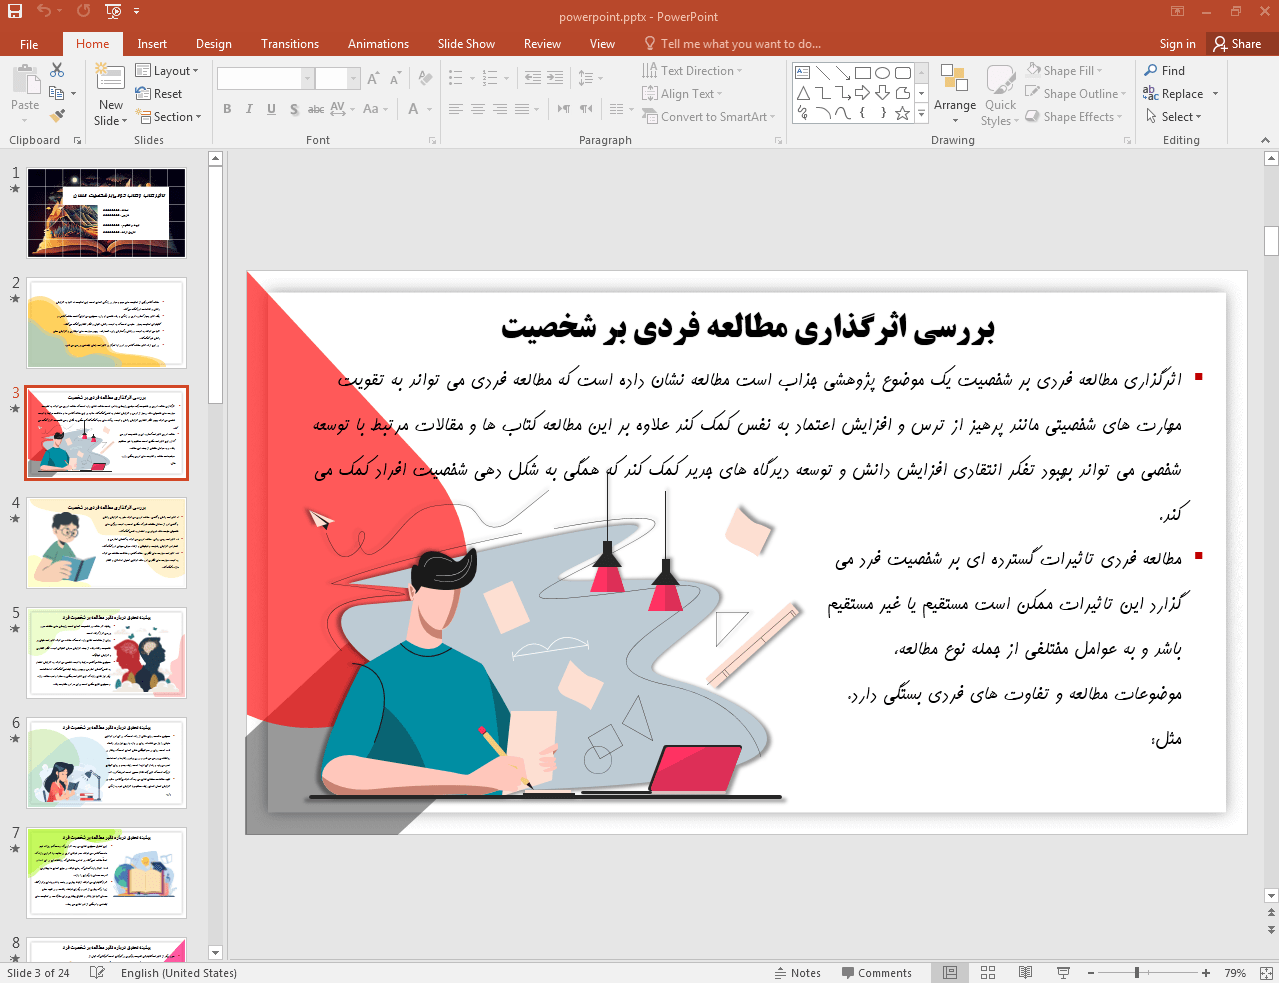Toggle Bold formatting
This screenshot has height=983, width=1279.
227,109
